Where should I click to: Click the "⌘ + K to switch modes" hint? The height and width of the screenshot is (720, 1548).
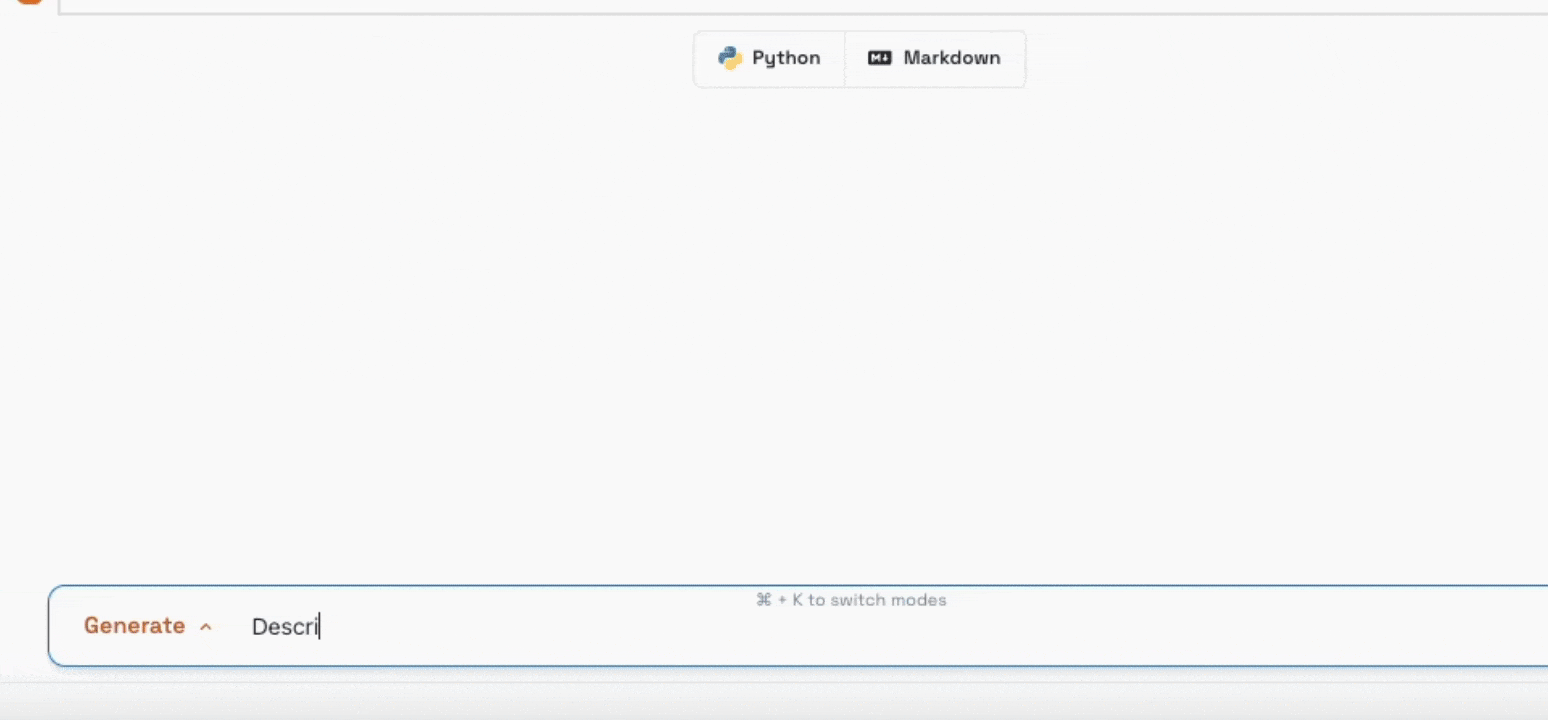click(851, 600)
